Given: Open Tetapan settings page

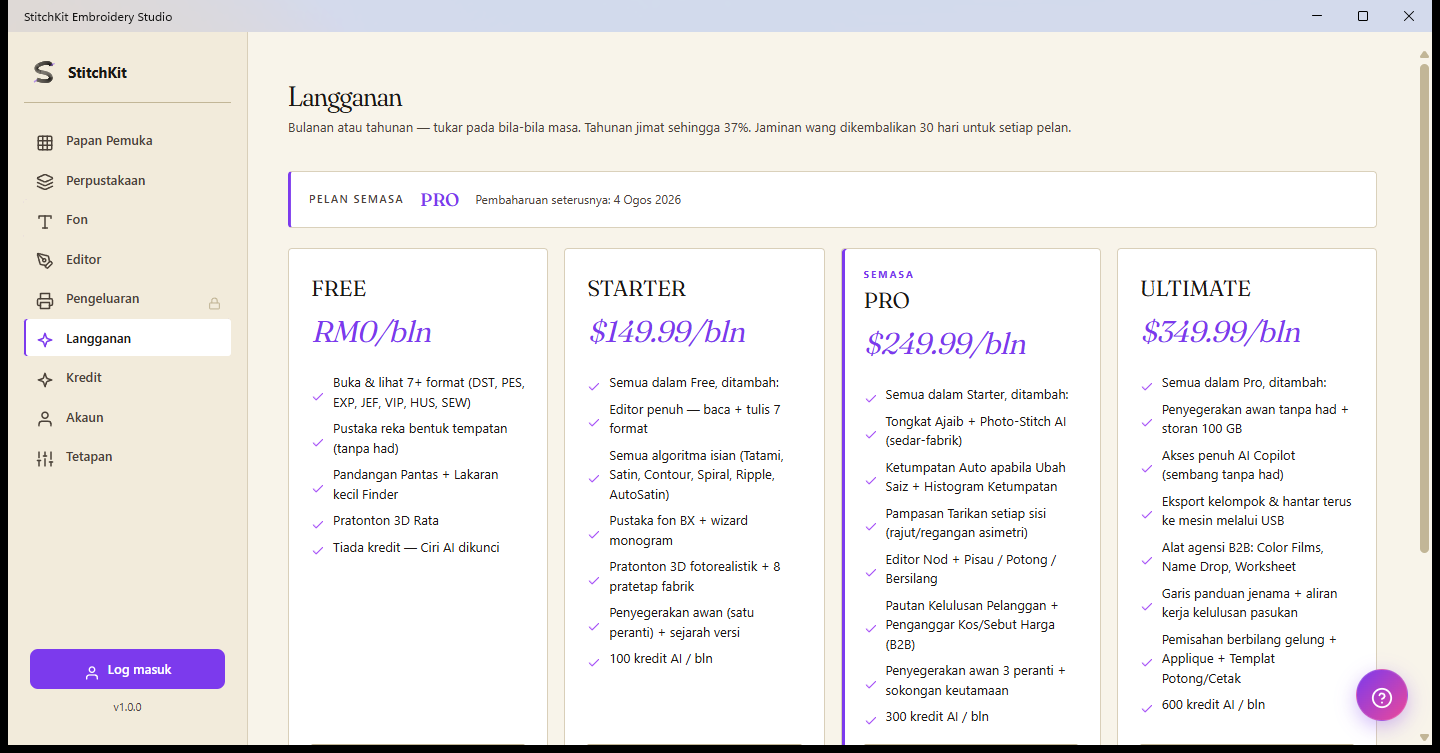Looking at the screenshot, I should click(128, 457).
